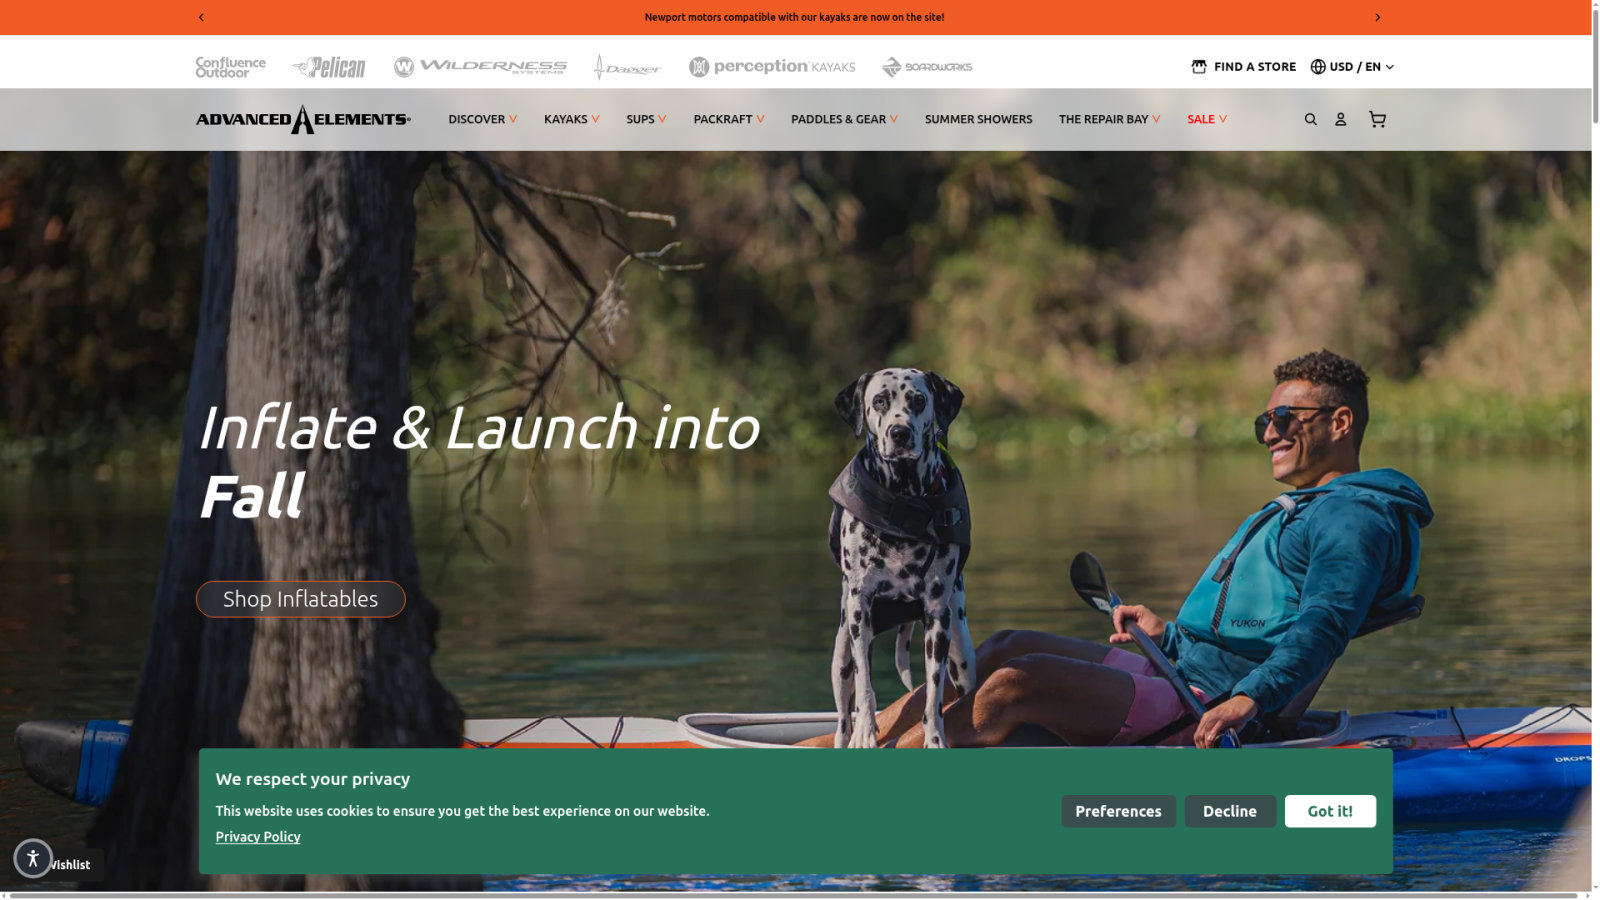1600x900 pixels.
Task: Open the Summer Showers menu item
Action: (978, 119)
